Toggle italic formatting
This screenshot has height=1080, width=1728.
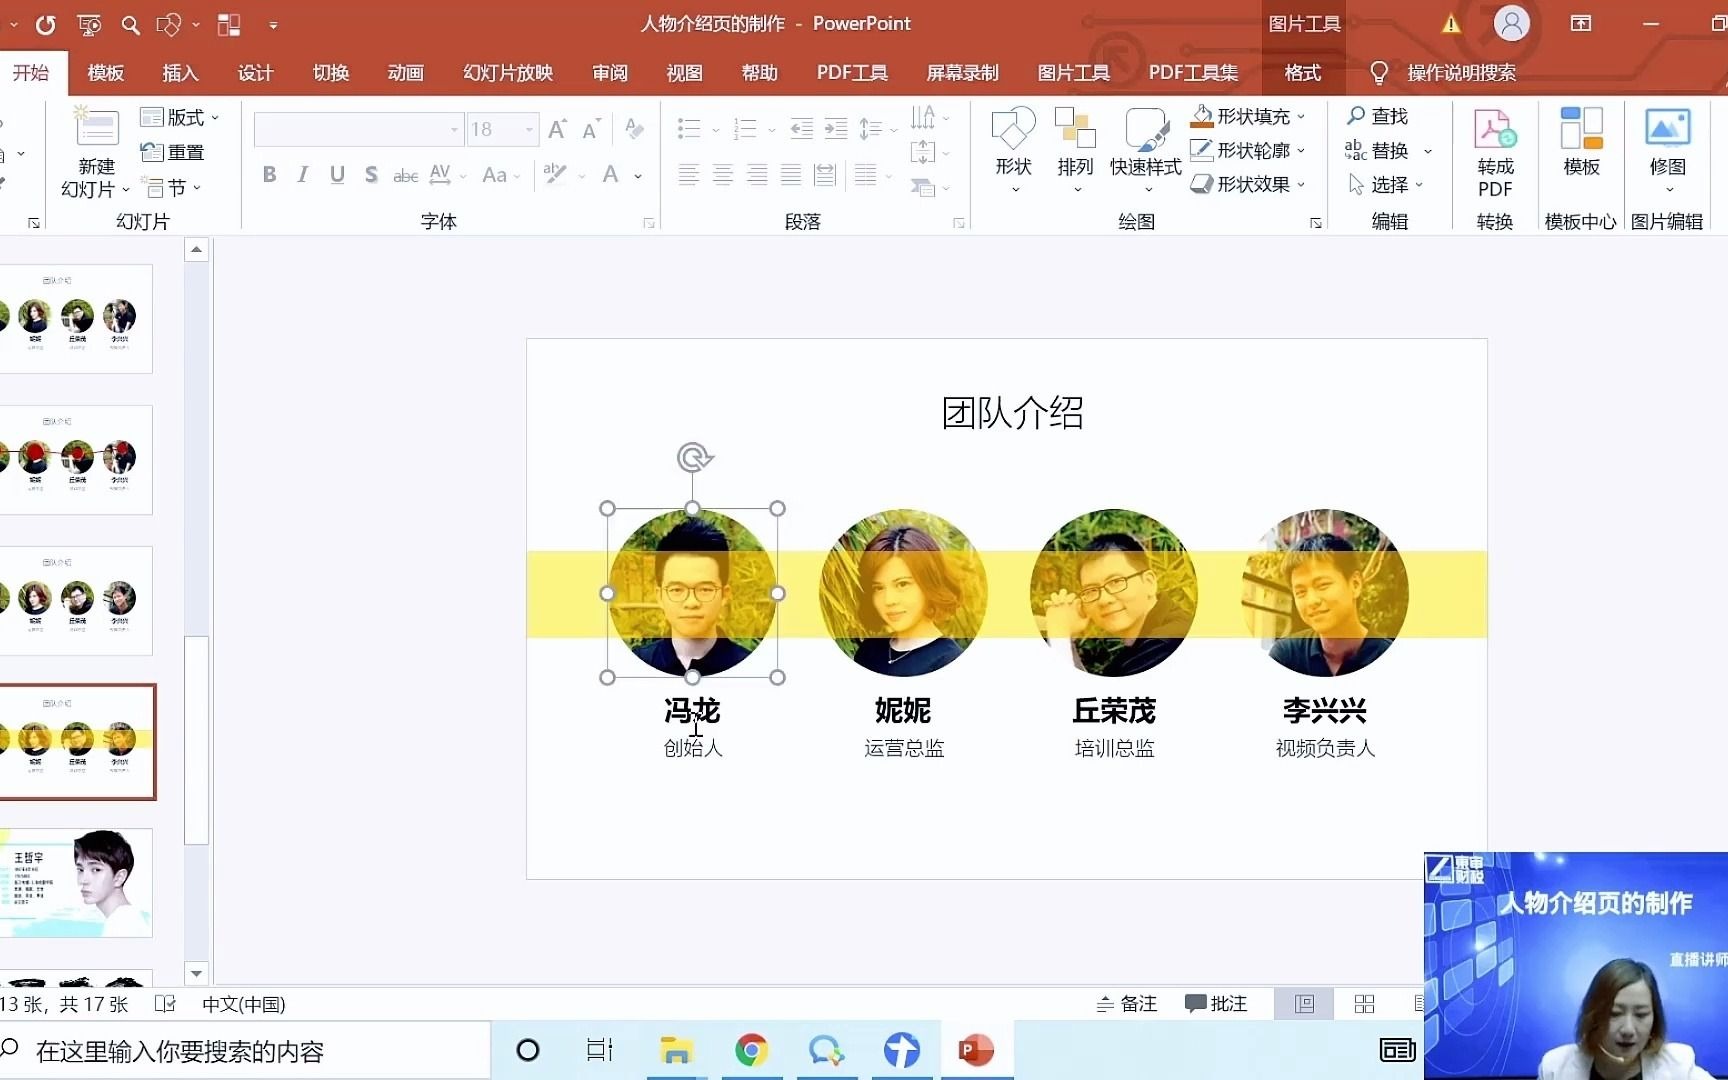(x=302, y=174)
